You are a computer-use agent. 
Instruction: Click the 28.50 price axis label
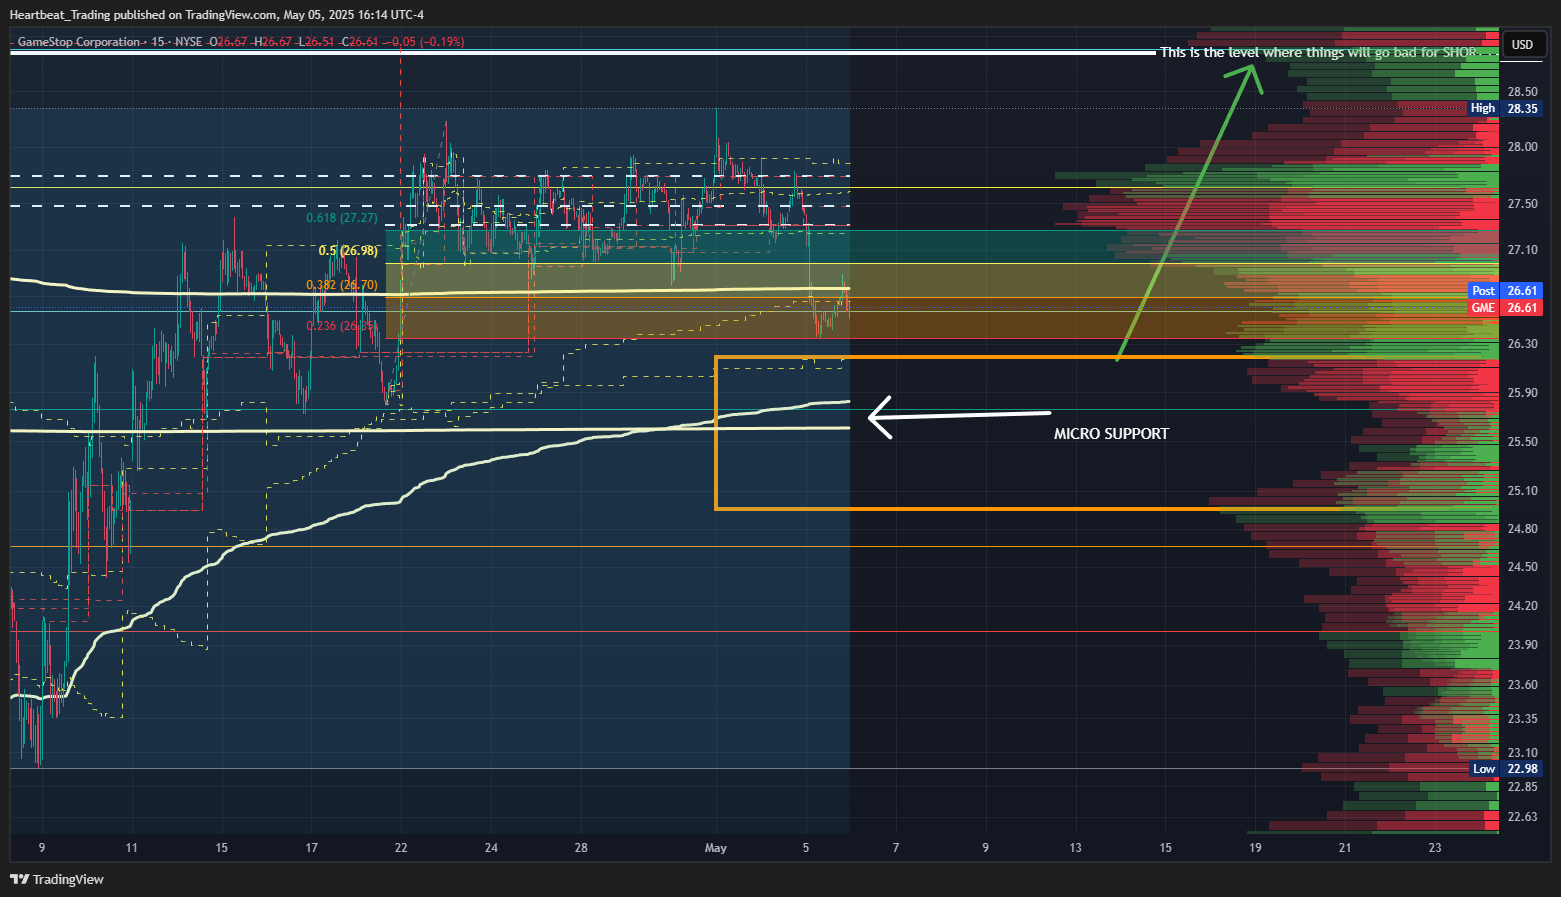(1522, 92)
